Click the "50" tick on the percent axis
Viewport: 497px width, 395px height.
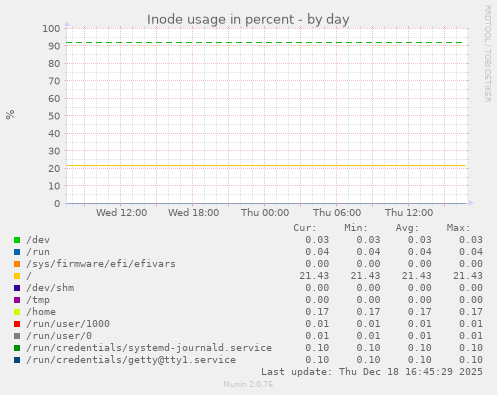(x=54, y=116)
